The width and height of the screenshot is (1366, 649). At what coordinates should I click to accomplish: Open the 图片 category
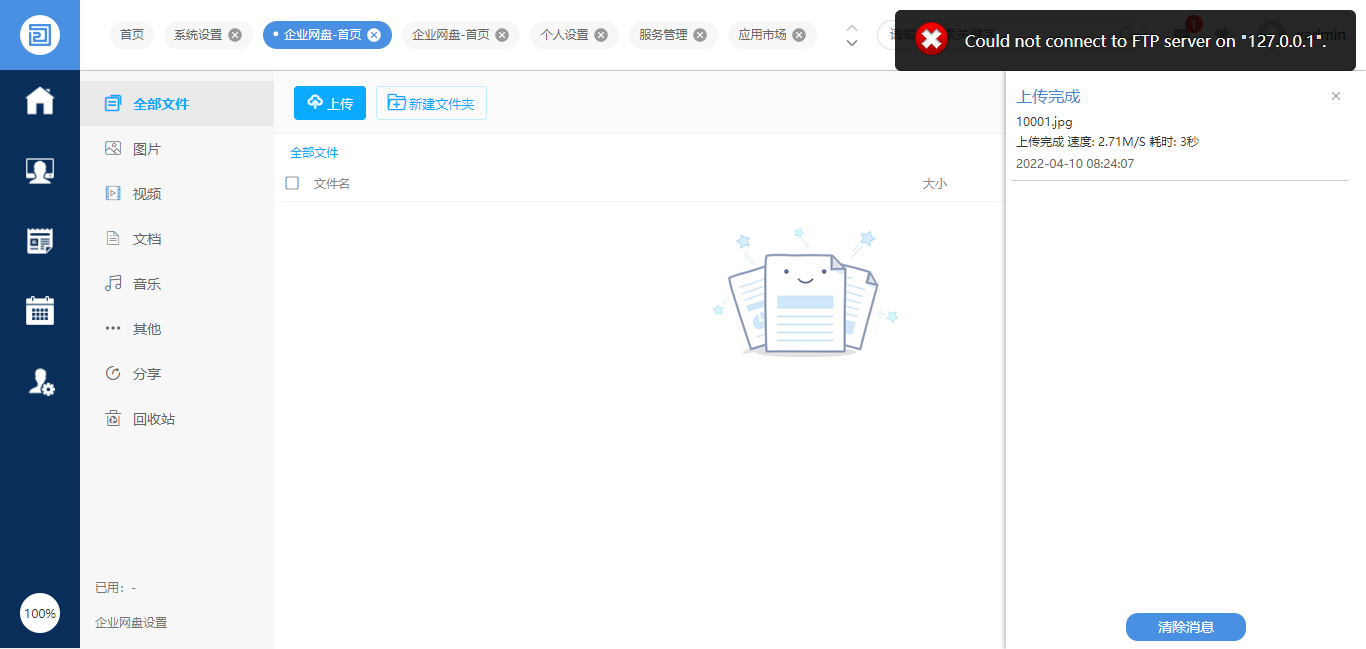177,149
